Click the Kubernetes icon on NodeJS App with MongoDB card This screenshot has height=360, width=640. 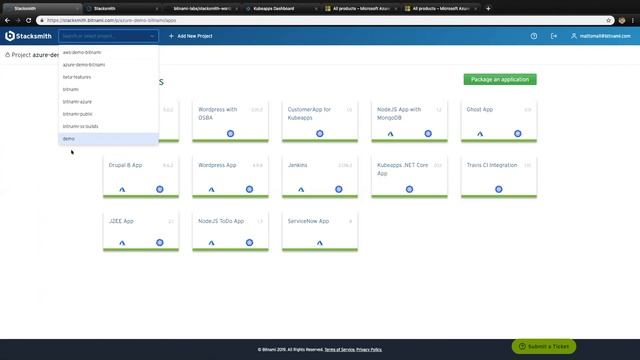(x=428, y=133)
